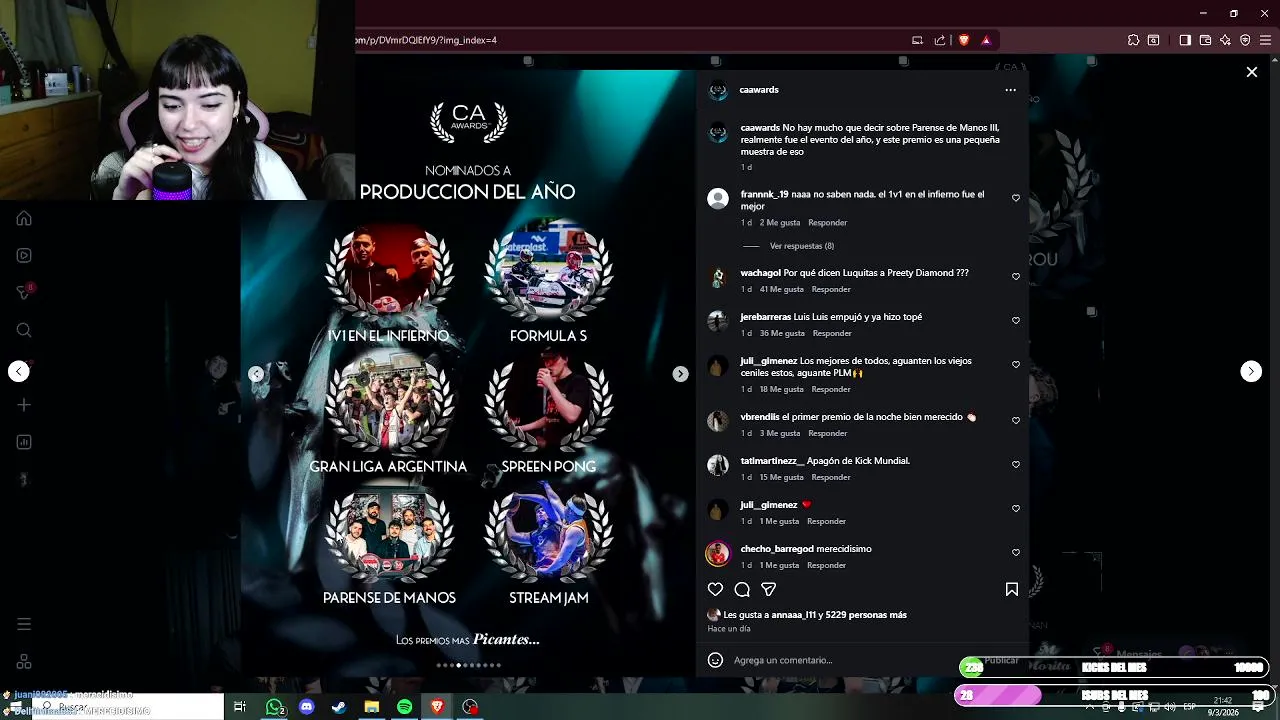Open Spotify from the taskbar

coord(404,707)
